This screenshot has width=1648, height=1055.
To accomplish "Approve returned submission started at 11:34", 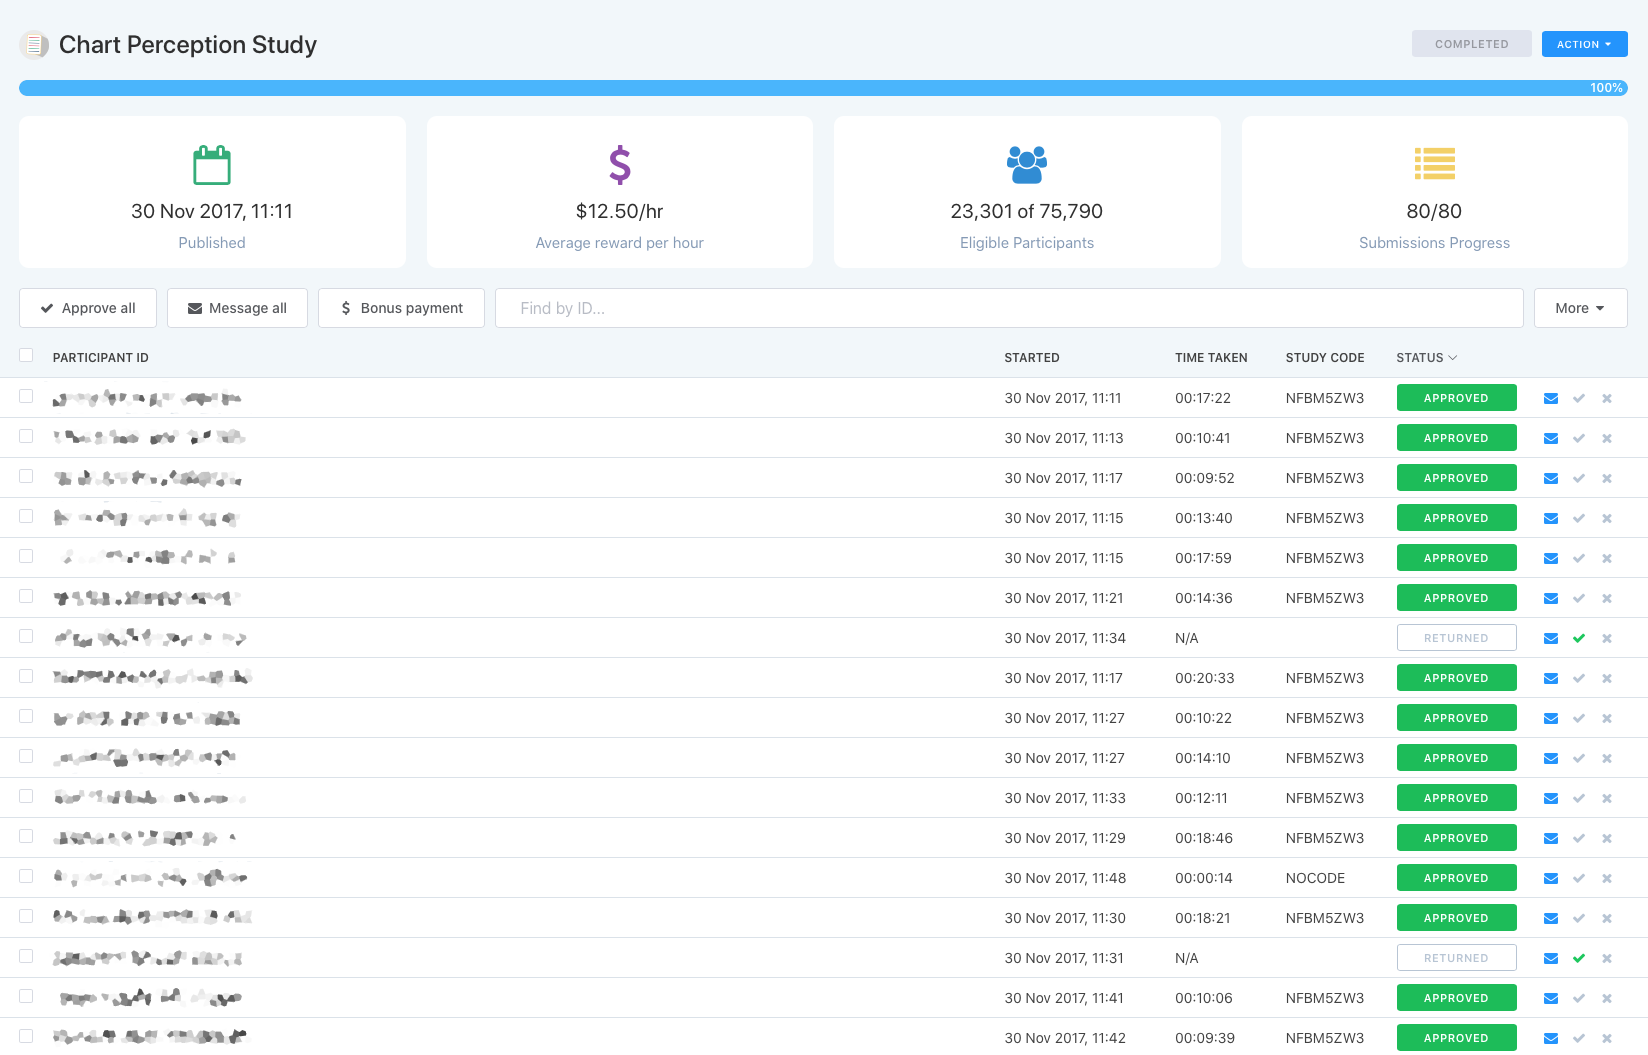I will [x=1579, y=638].
